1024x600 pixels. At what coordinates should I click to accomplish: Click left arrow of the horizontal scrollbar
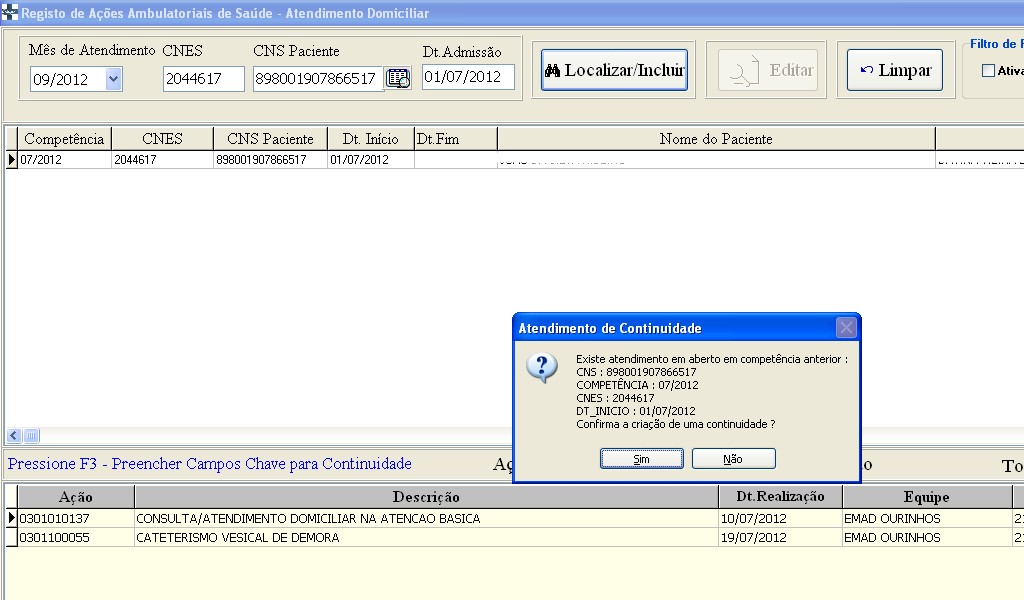[x=14, y=435]
